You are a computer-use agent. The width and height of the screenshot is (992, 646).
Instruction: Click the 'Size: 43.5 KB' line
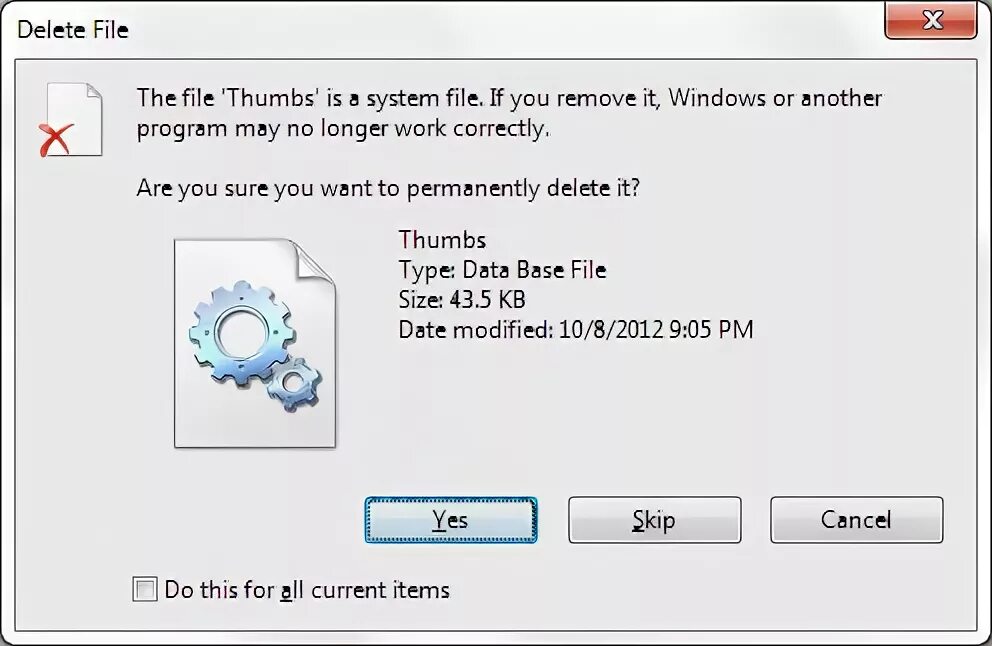point(462,299)
